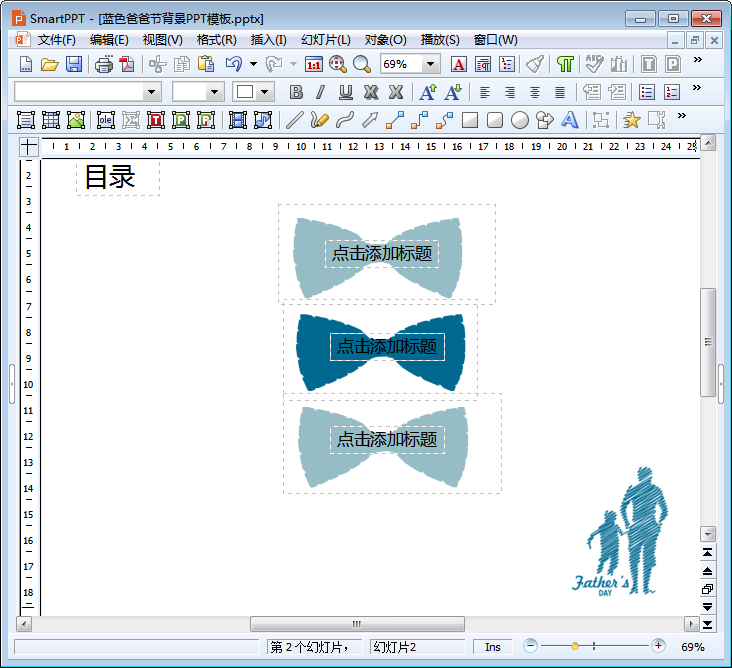
Task: Show more object toolbar buttons
Action: (682, 115)
